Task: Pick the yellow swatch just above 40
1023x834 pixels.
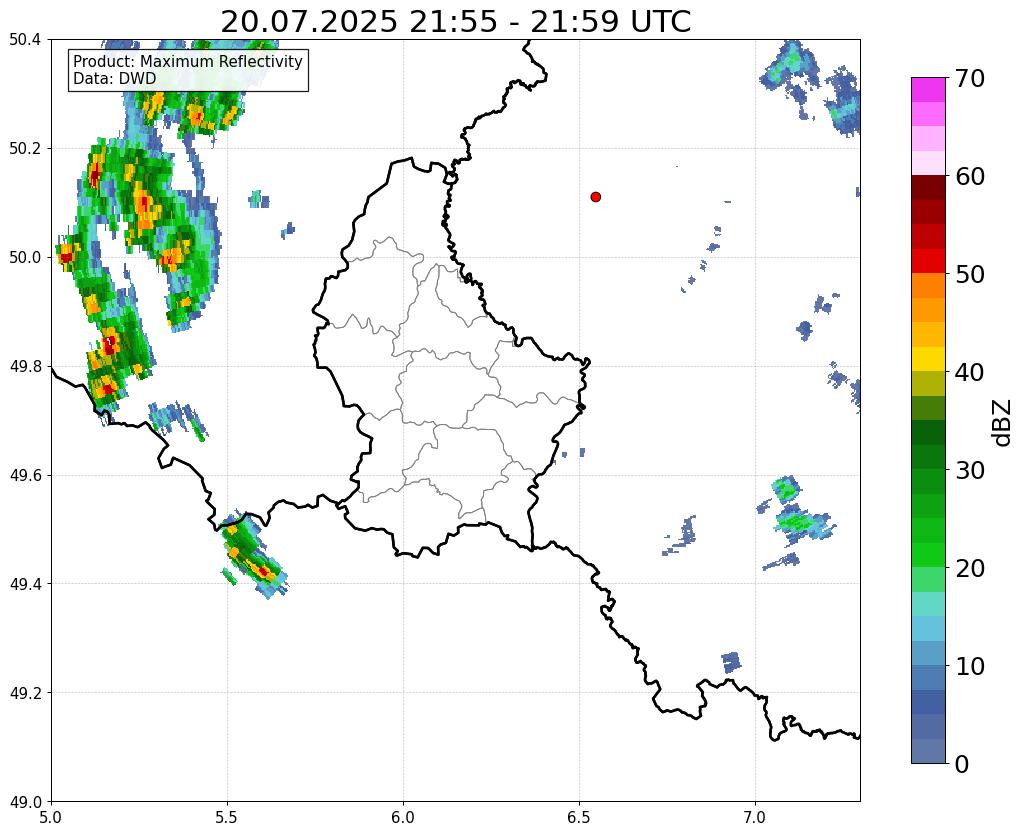Action: click(x=928, y=359)
